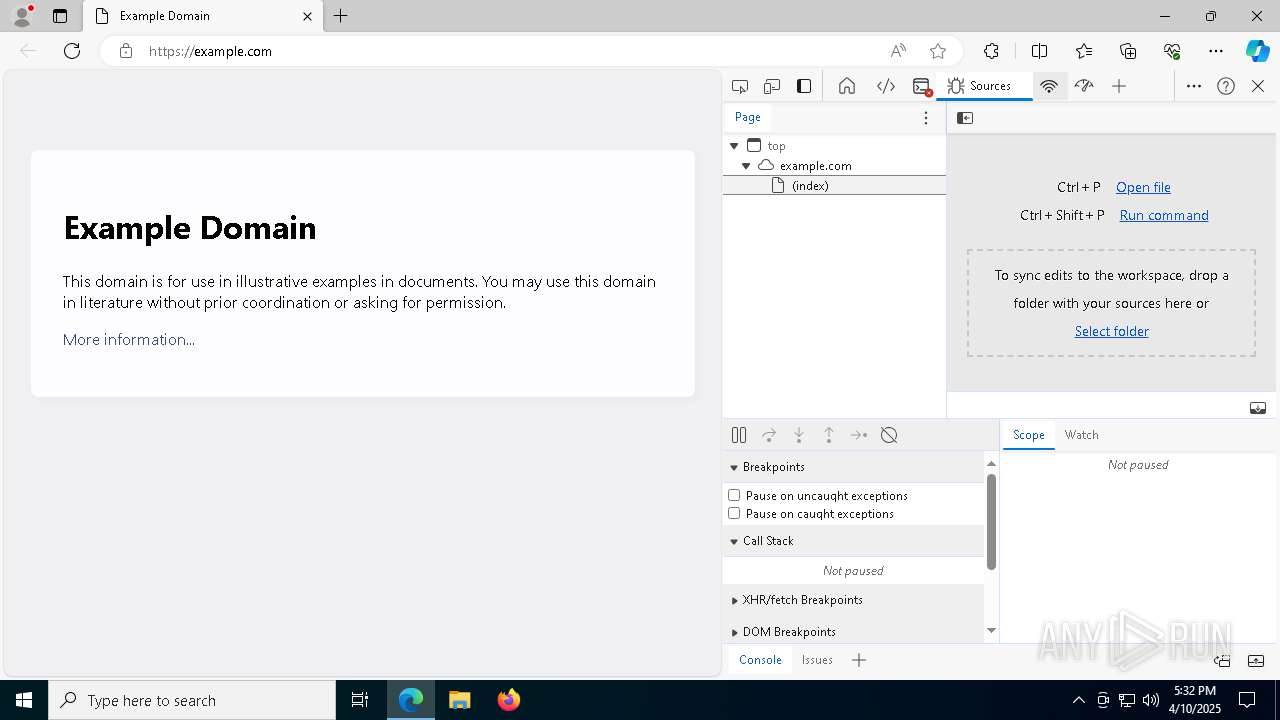Image resolution: width=1280 pixels, height=720 pixels.
Task: Open the Console tool icon with error badge
Action: [922, 86]
